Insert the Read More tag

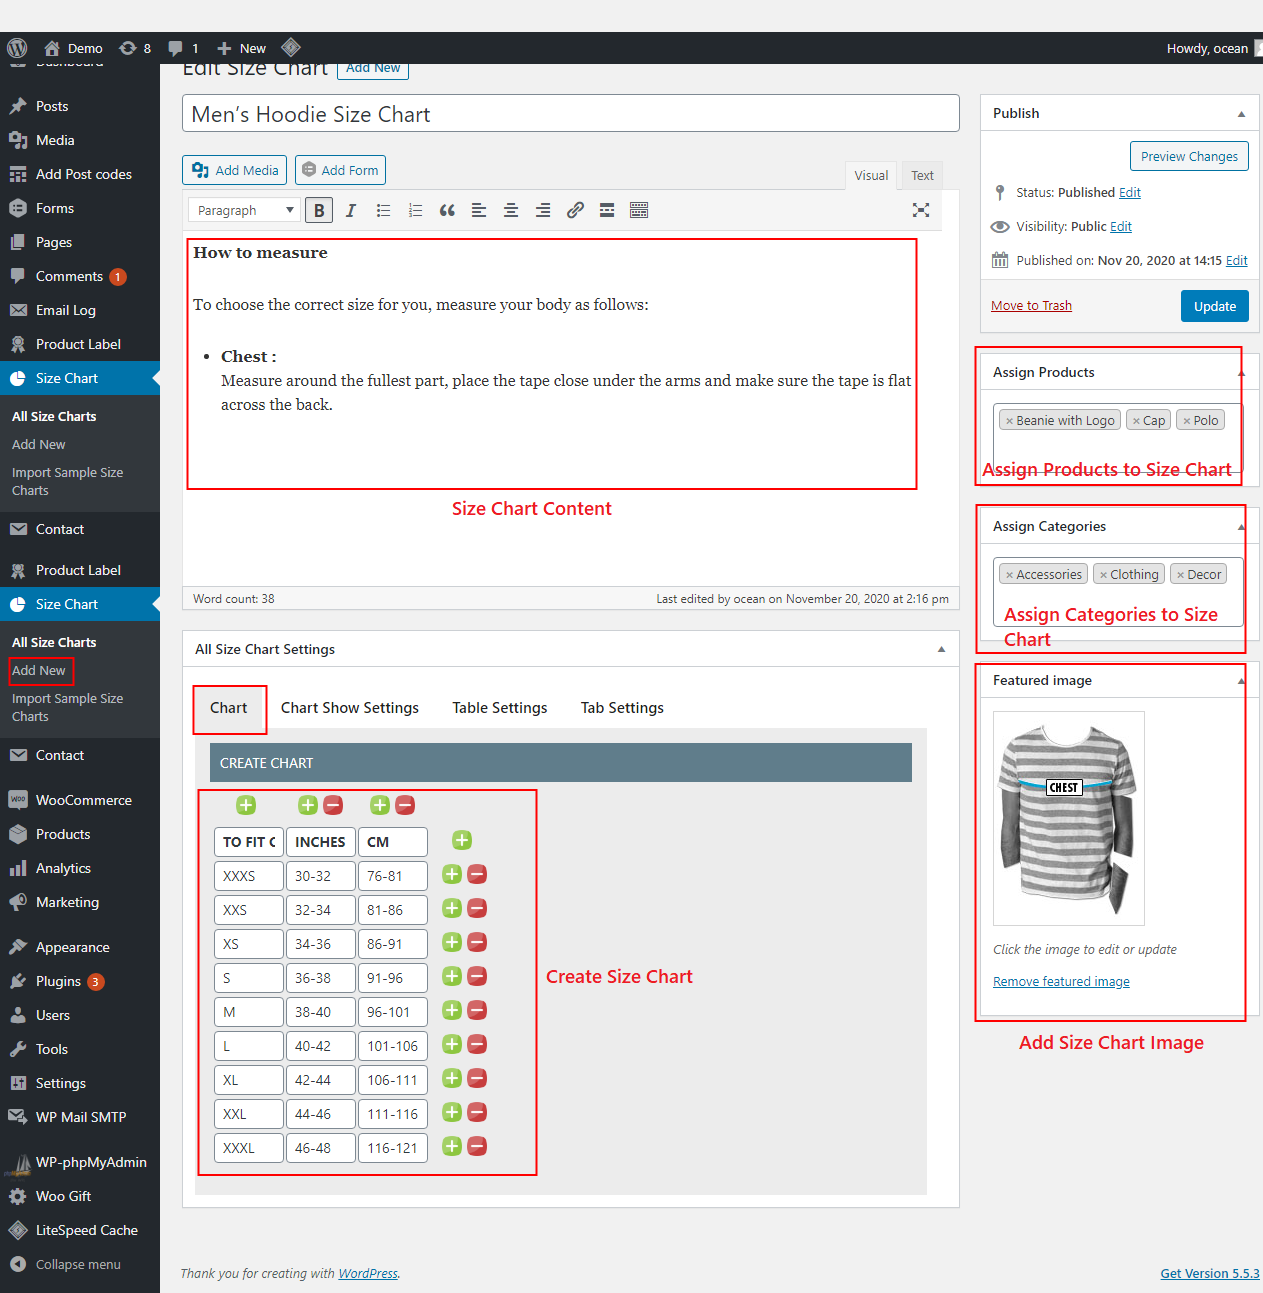607,210
